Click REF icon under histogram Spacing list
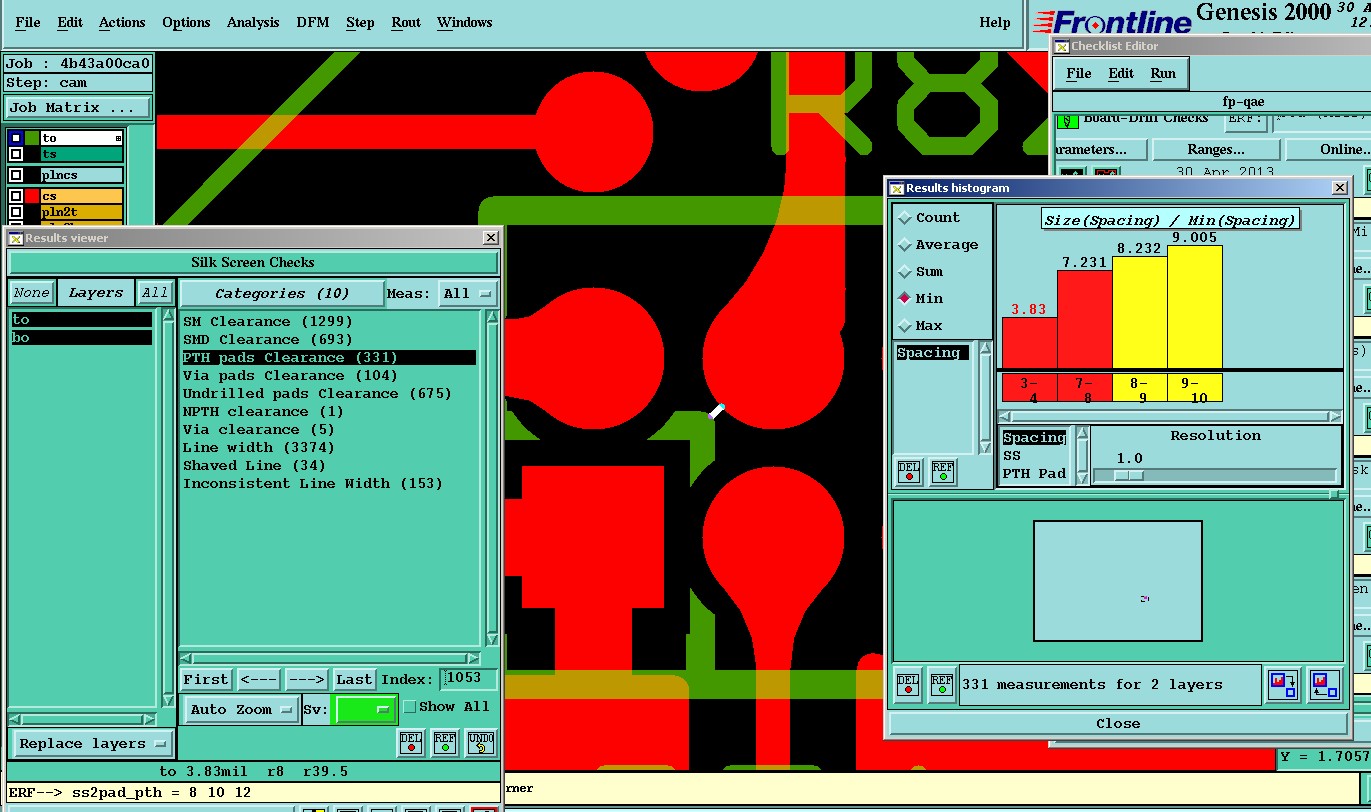Image resolution: width=1371 pixels, height=812 pixels. 943,473
